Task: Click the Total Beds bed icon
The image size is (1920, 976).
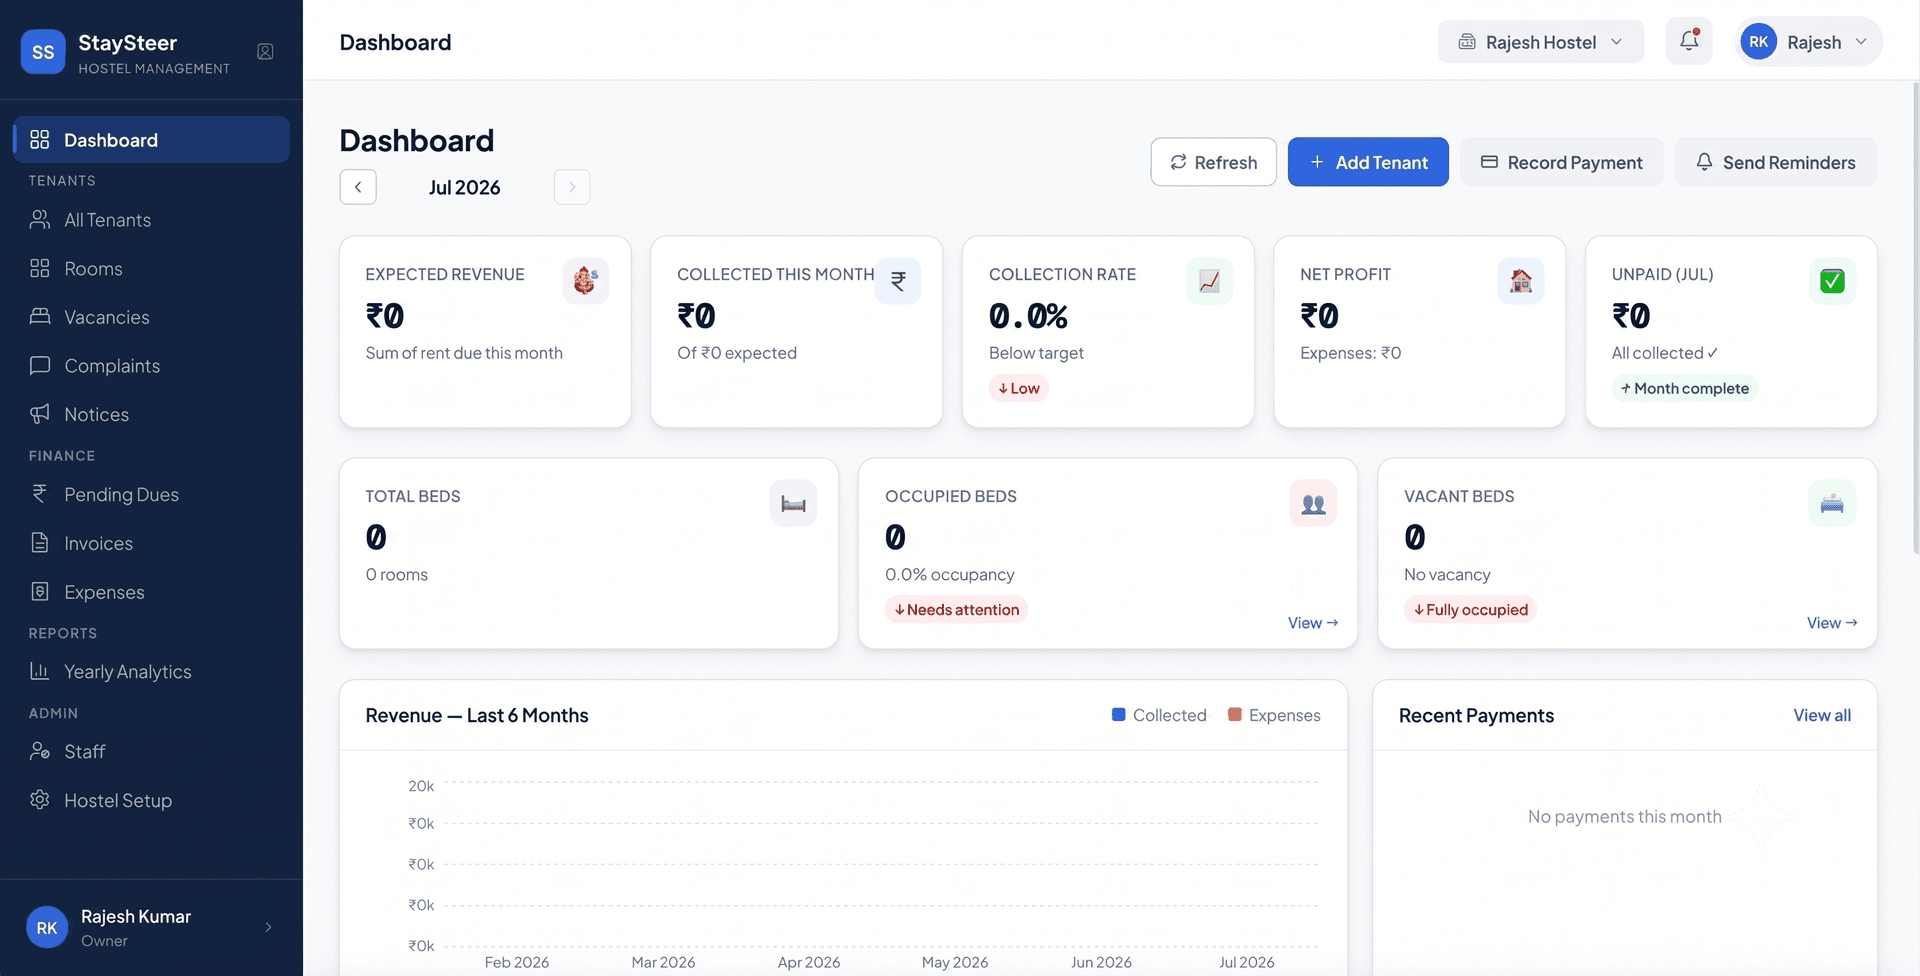Action: coord(793,503)
